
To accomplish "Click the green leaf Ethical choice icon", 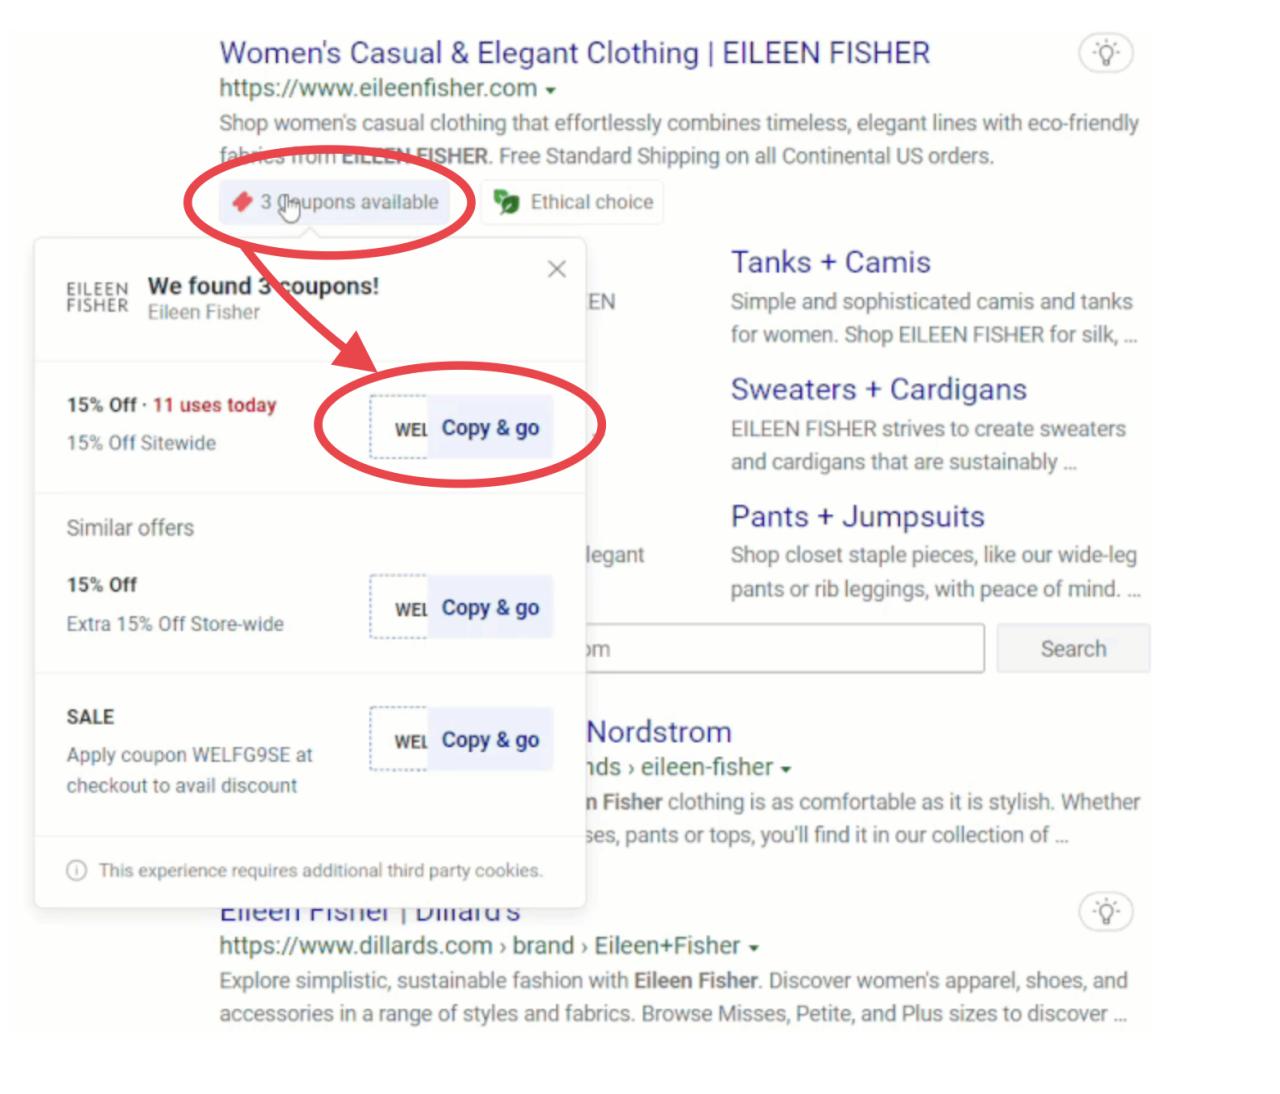I will point(507,202).
